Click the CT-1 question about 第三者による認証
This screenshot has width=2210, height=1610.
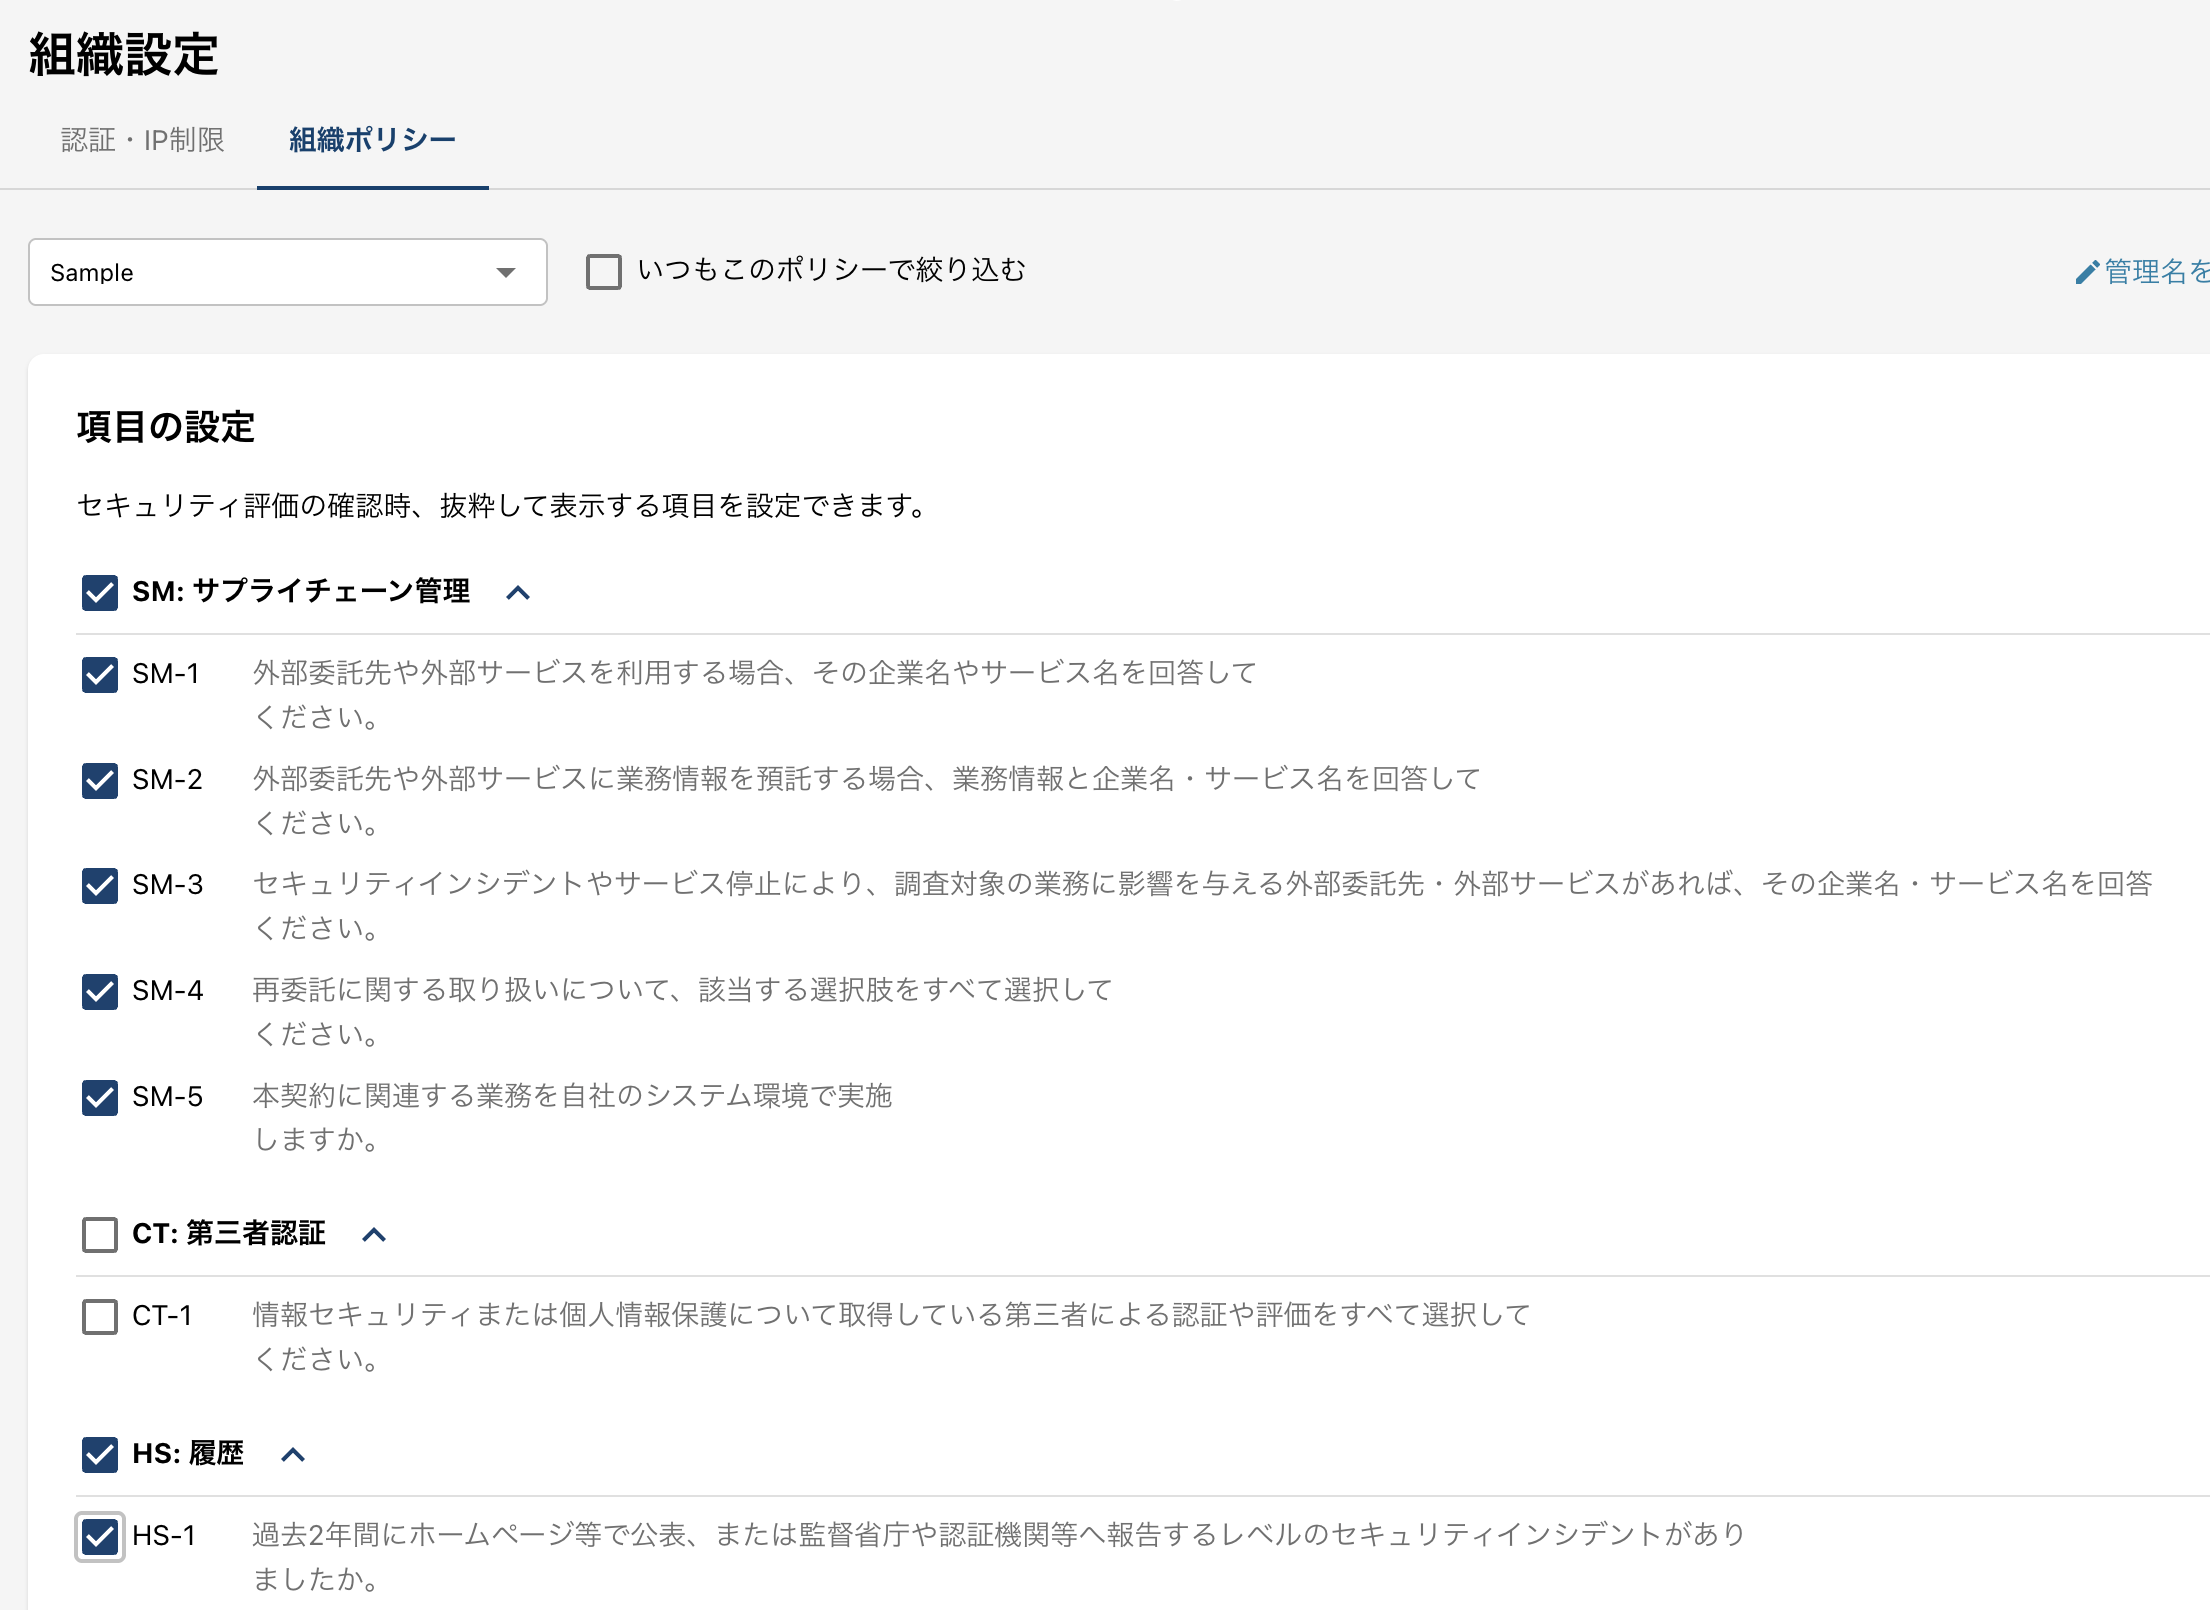click(x=891, y=1336)
